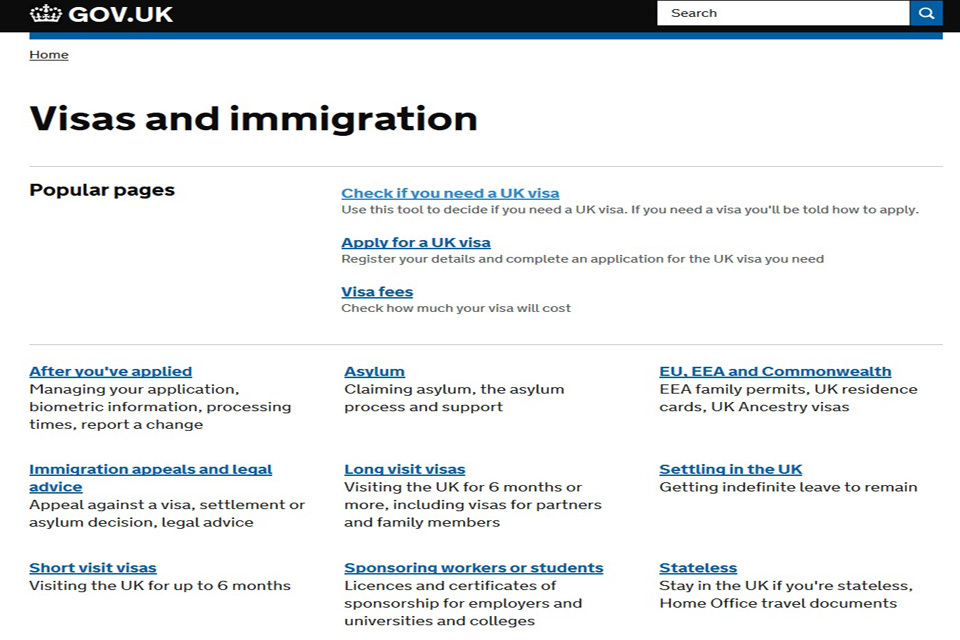Open the 'Settling in the UK' link
This screenshot has width=960, height=640.
tap(730, 469)
